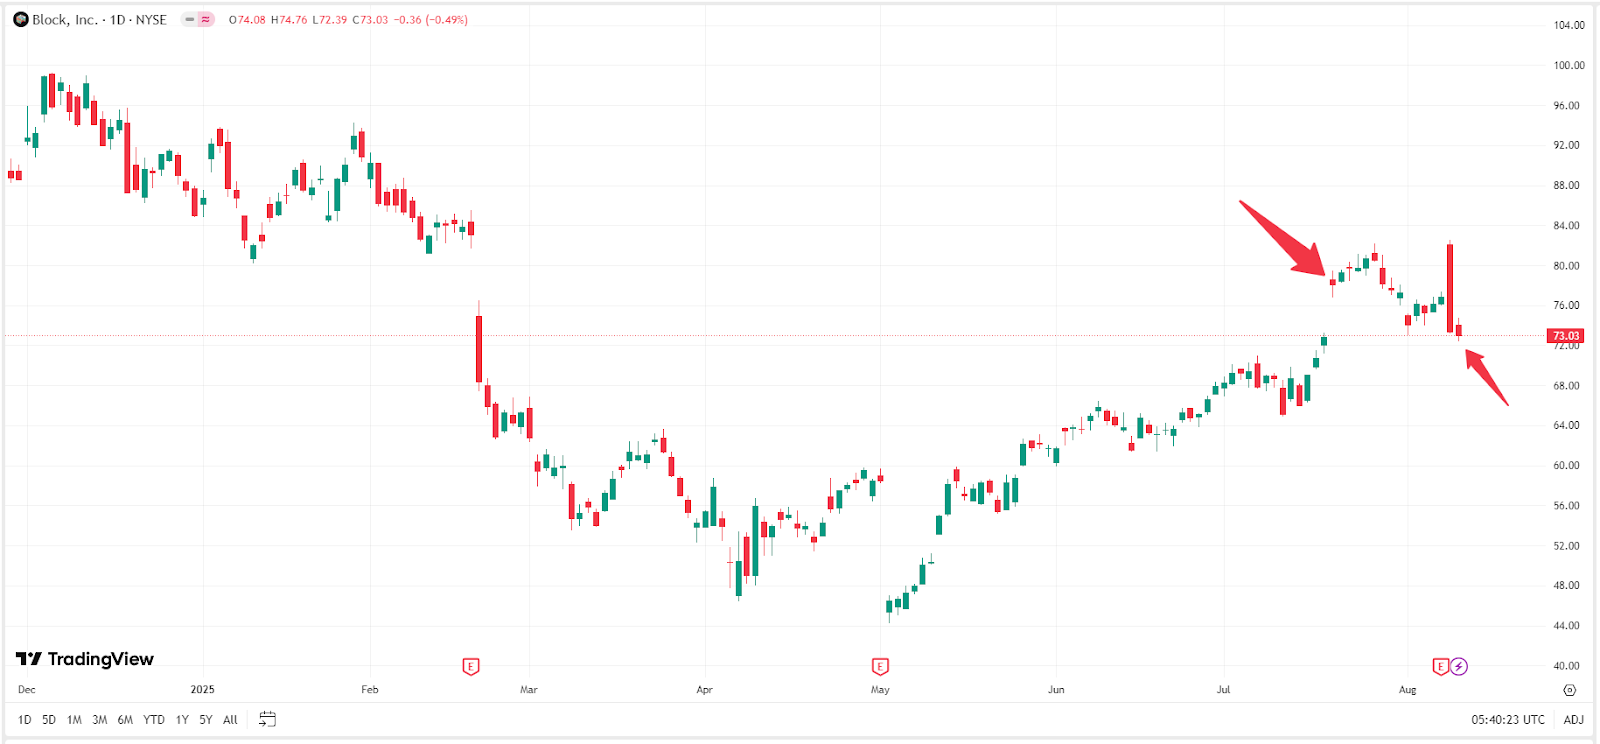Click the 2025 label on the time axis
The image size is (1600, 744).
tap(202, 689)
